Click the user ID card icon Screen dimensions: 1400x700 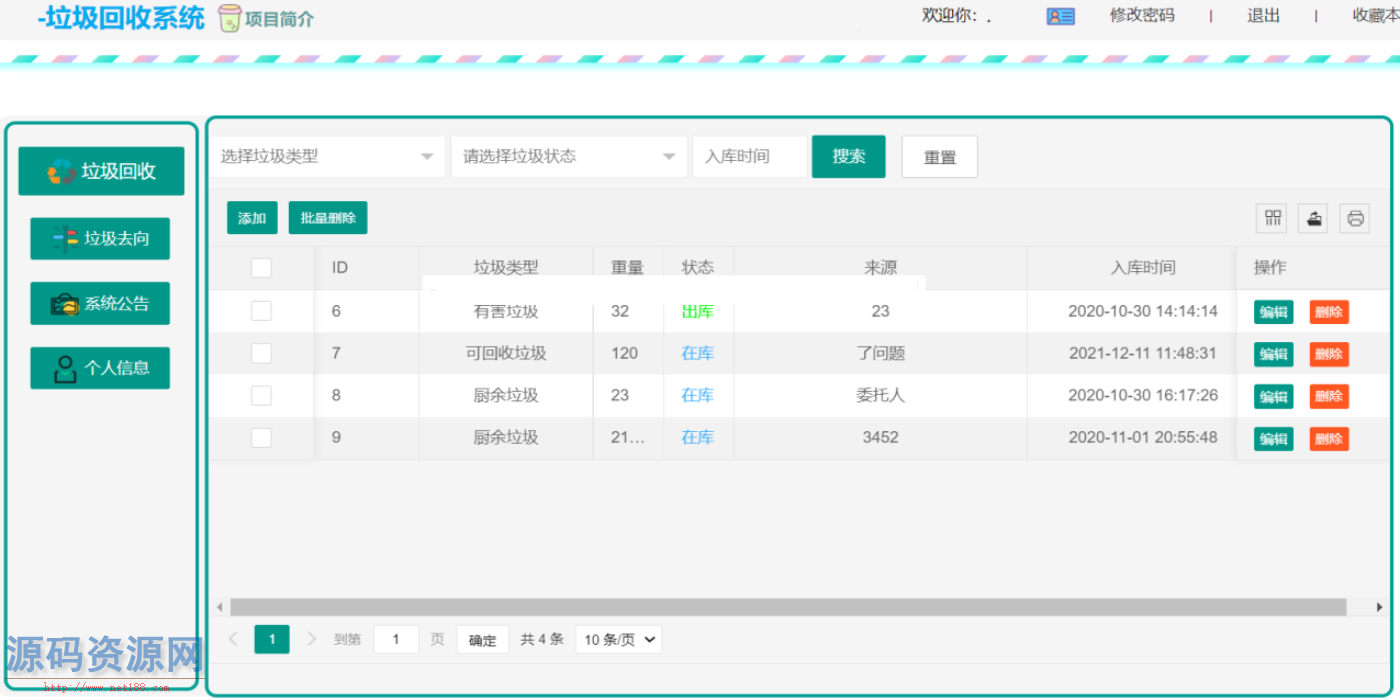coord(1060,16)
